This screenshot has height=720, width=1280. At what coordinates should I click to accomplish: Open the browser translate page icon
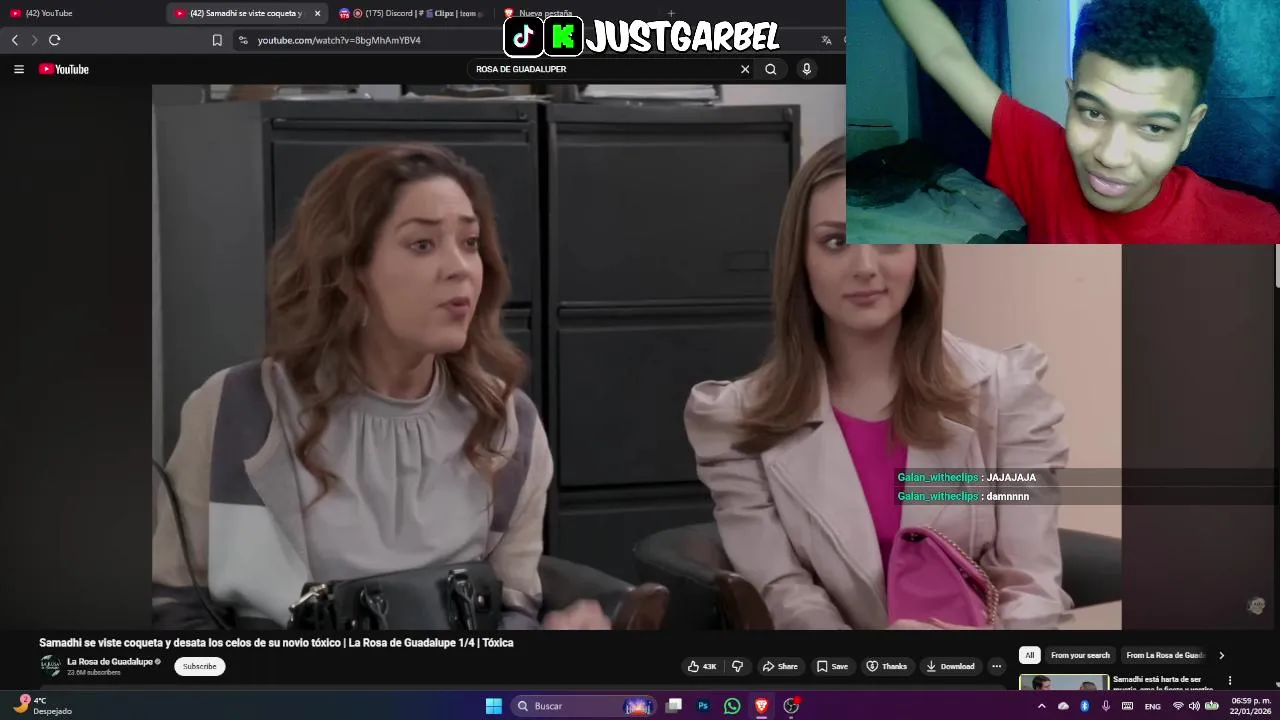(826, 40)
